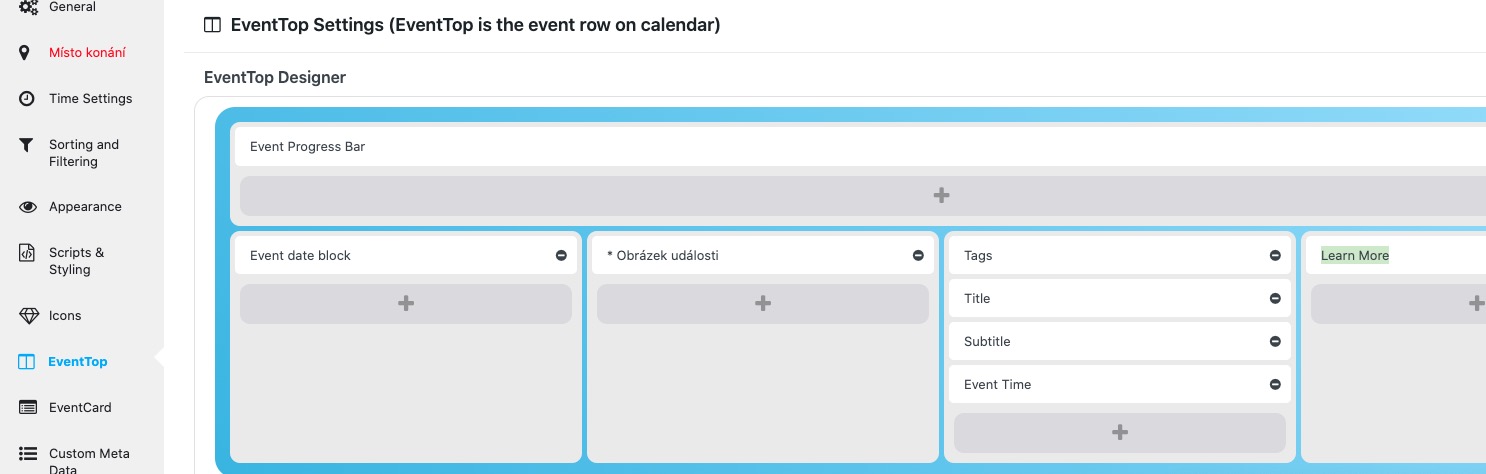Remove the Event date block field
This screenshot has width=1486, height=474.
pyautogui.click(x=561, y=256)
